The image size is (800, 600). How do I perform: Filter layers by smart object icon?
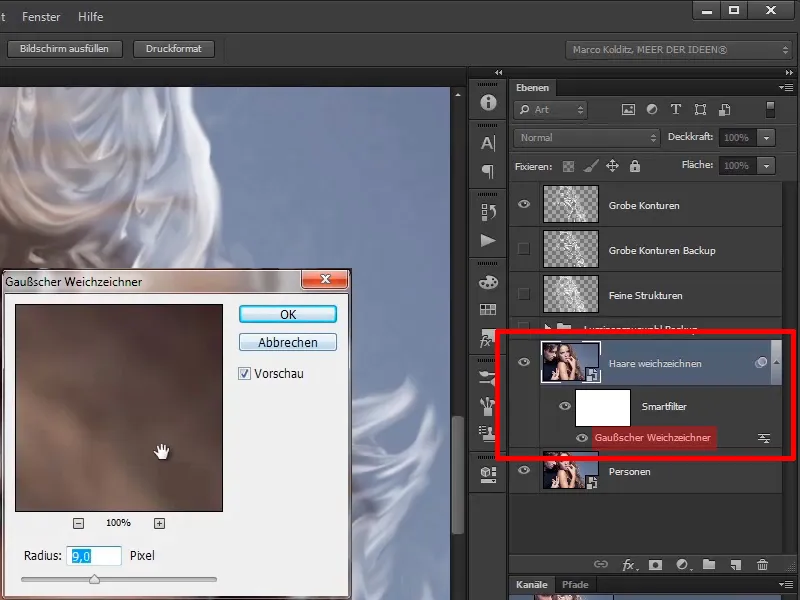click(724, 110)
